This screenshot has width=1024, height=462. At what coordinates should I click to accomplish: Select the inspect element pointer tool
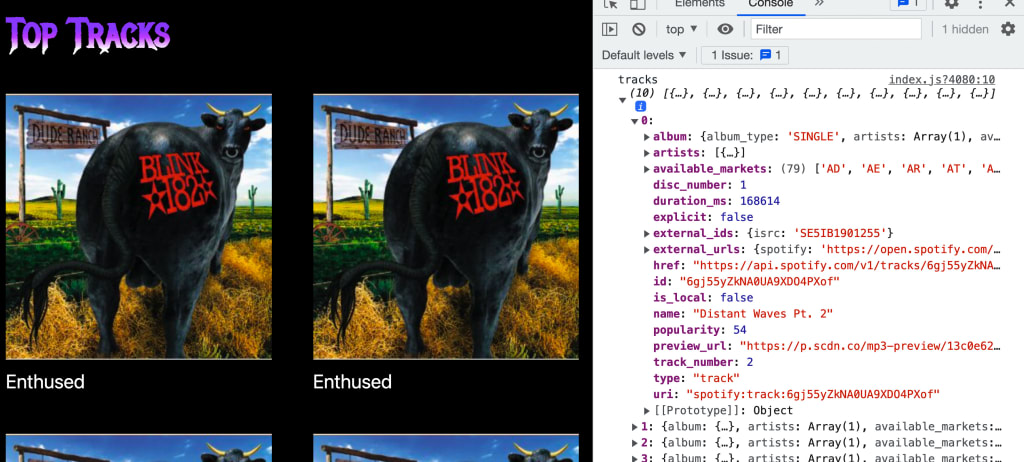[x=611, y=4]
